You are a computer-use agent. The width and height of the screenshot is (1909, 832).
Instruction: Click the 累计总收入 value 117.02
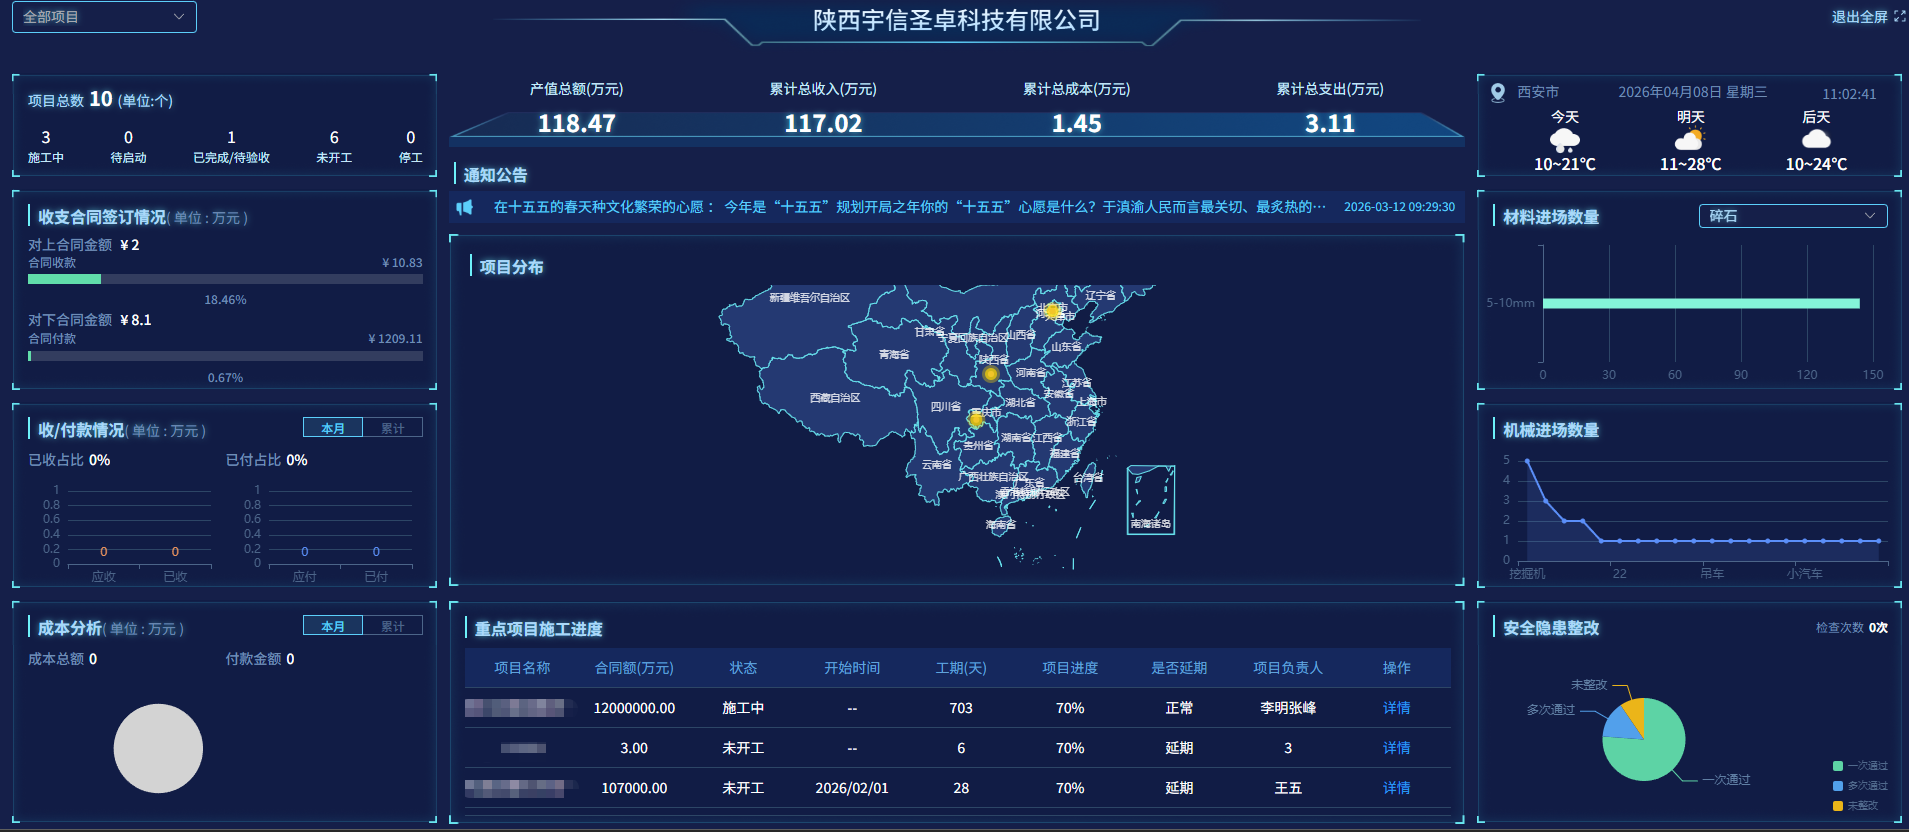(823, 124)
